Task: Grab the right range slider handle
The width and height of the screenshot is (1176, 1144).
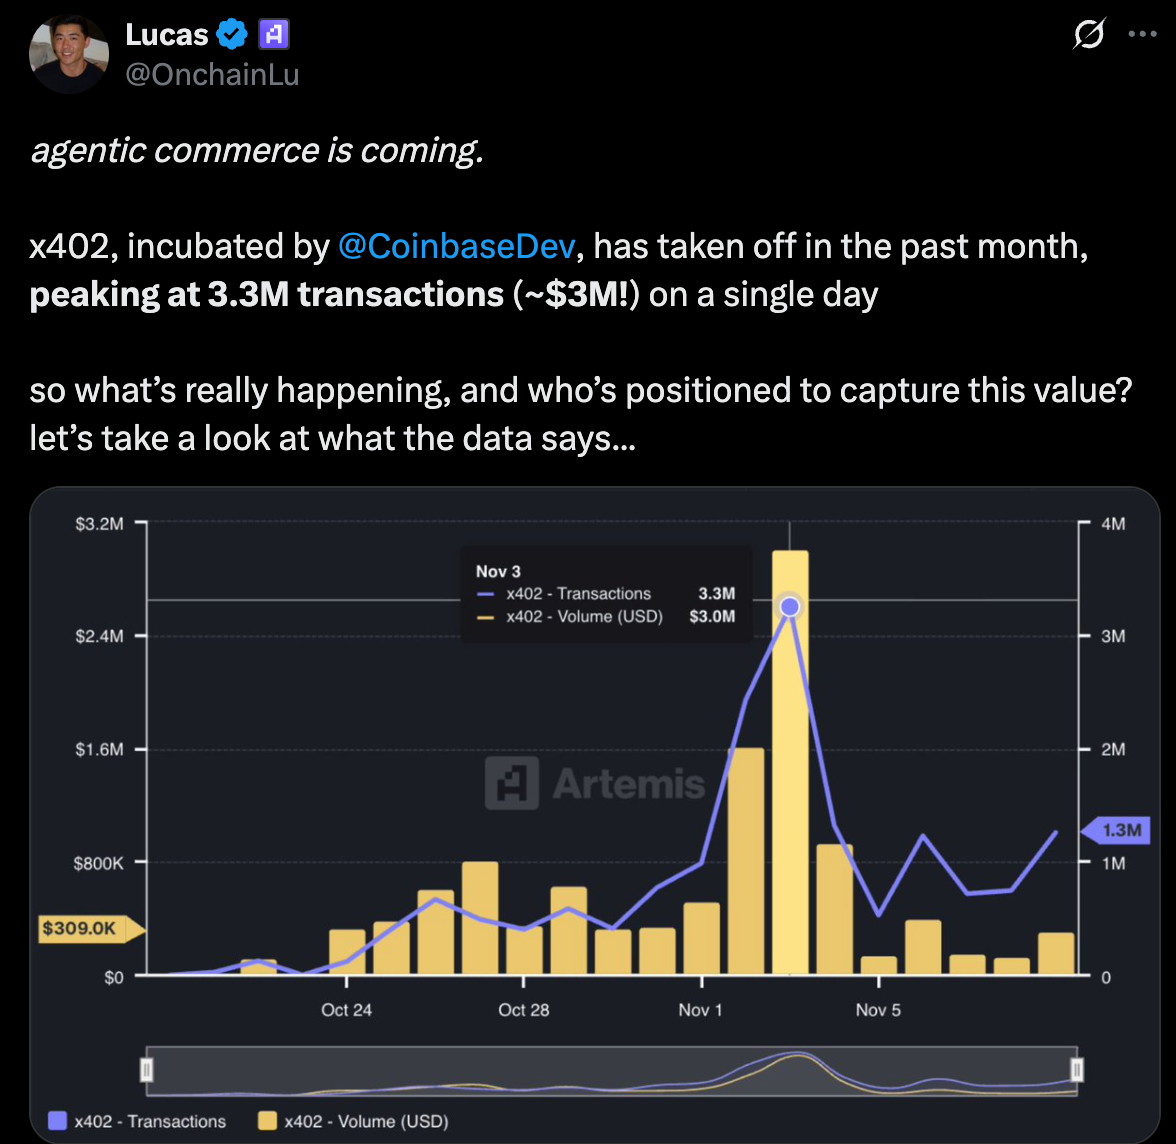Action: tap(1076, 1069)
